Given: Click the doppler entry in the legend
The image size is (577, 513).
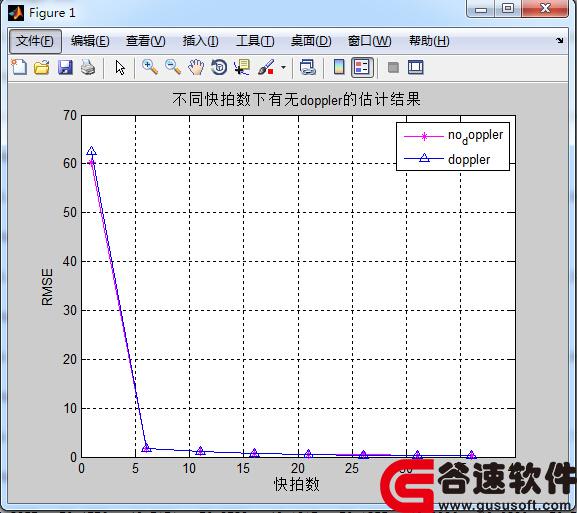Looking at the screenshot, I should (469, 159).
